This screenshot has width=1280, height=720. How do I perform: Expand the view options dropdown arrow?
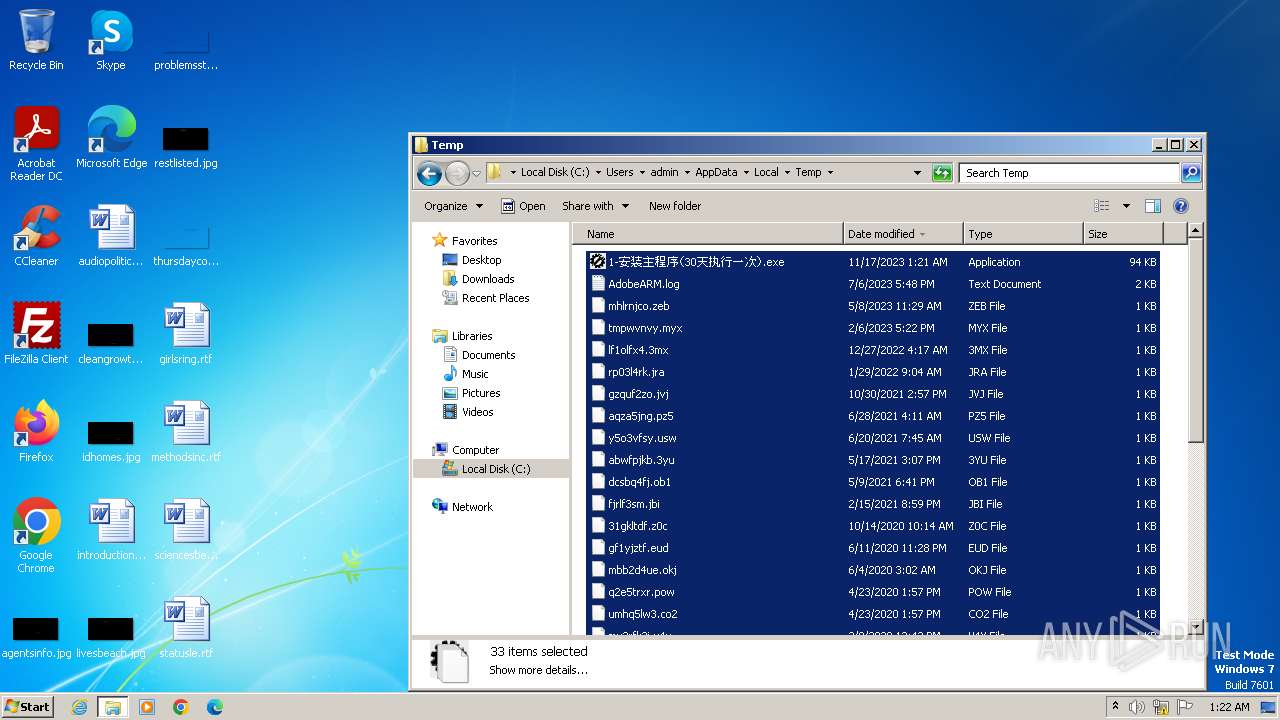[x=1126, y=206]
